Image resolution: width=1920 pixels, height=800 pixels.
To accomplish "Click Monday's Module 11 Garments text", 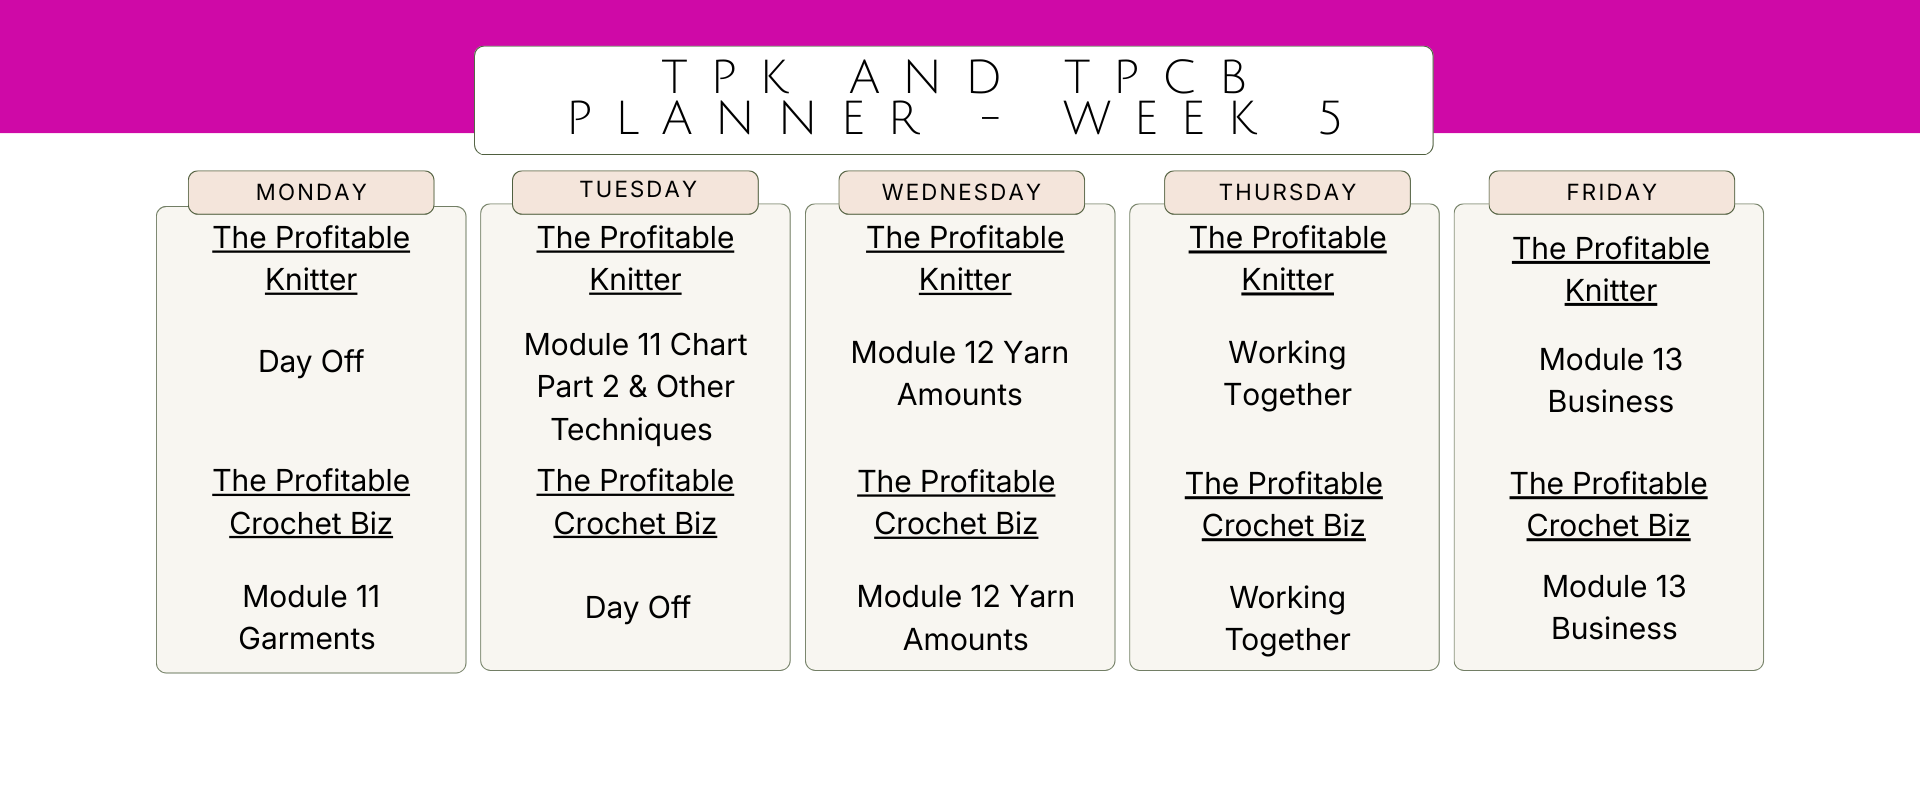I will pyautogui.click(x=309, y=617).
